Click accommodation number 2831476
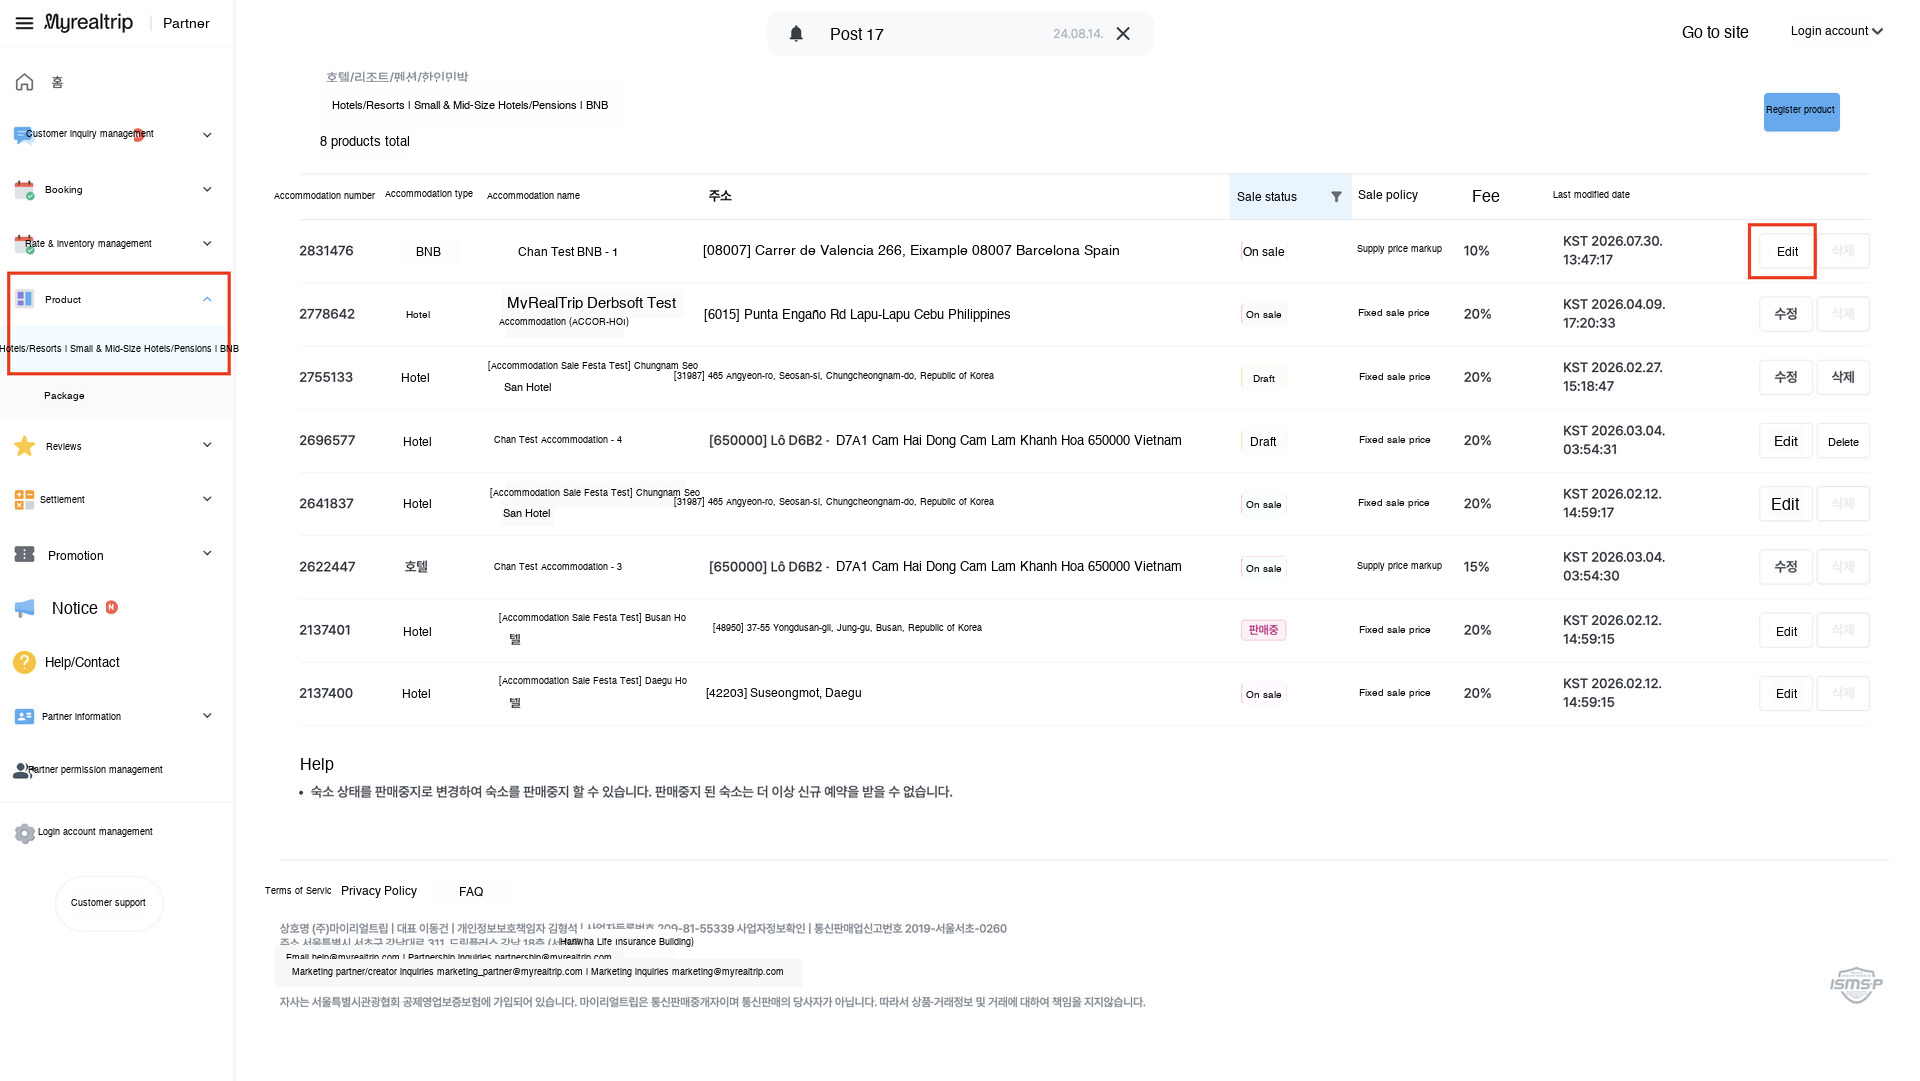The width and height of the screenshot is (1920, 1081). coord(326,251)
